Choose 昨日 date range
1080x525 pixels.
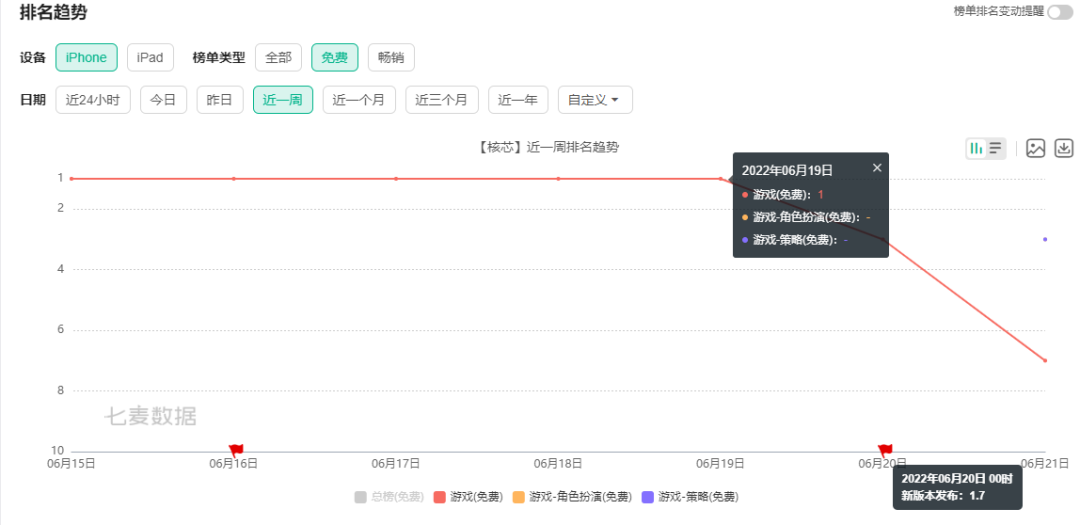coord(220,100)
